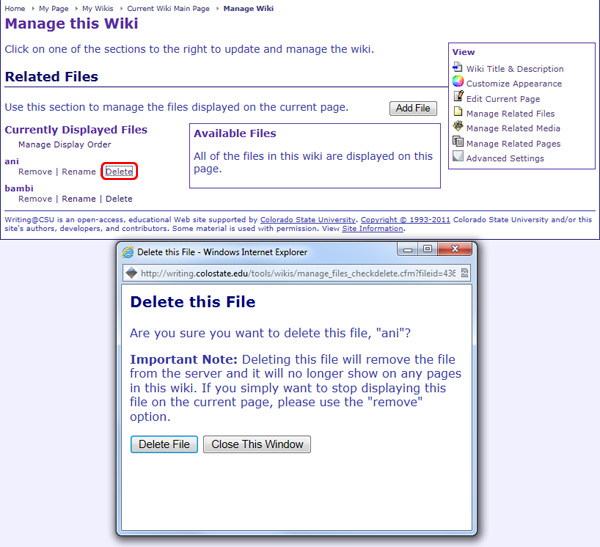600x547 pixels.
Task: Click Remove link for the ani file
Action: coord(35,172)
